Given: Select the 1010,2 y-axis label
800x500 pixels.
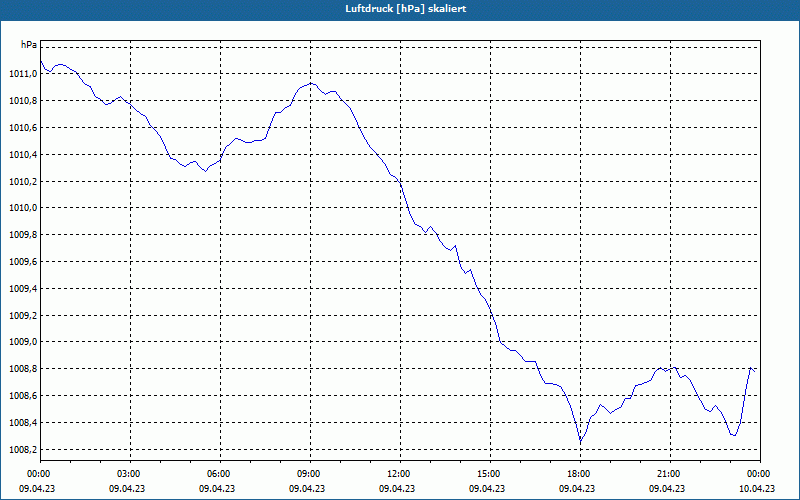Looking at the screenshot, I should 23,182.
